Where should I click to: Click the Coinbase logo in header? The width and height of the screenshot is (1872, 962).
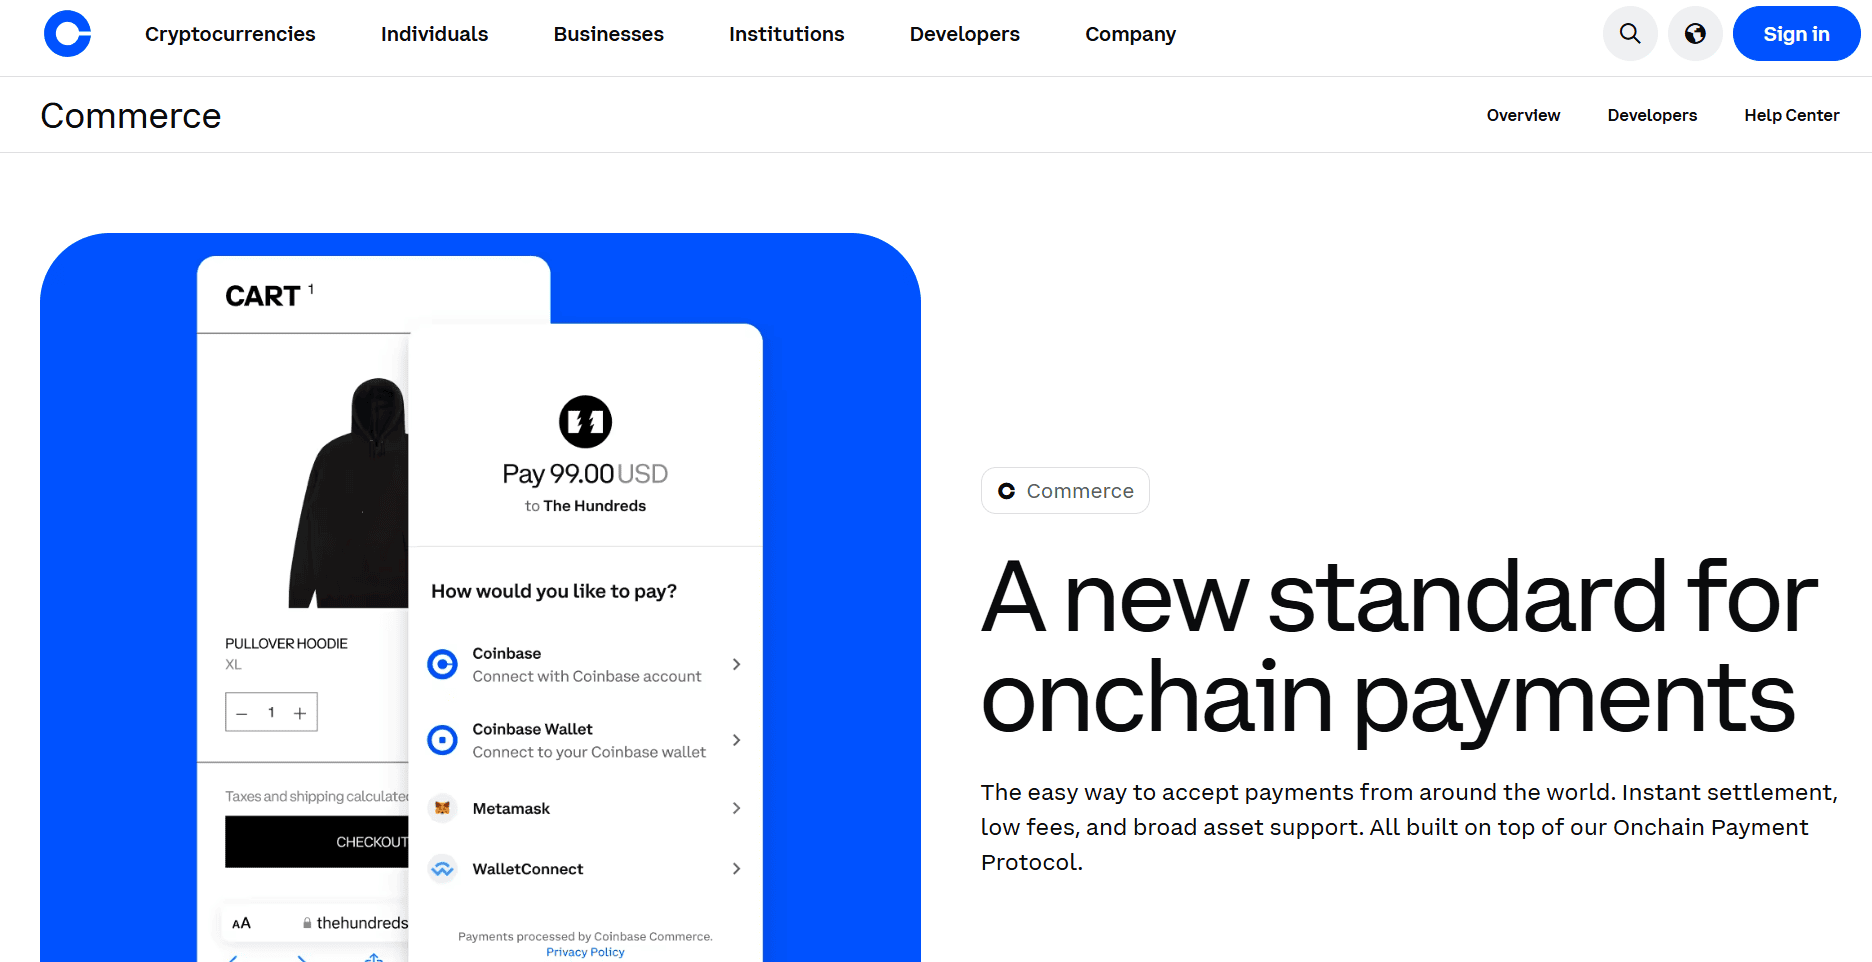67,34
